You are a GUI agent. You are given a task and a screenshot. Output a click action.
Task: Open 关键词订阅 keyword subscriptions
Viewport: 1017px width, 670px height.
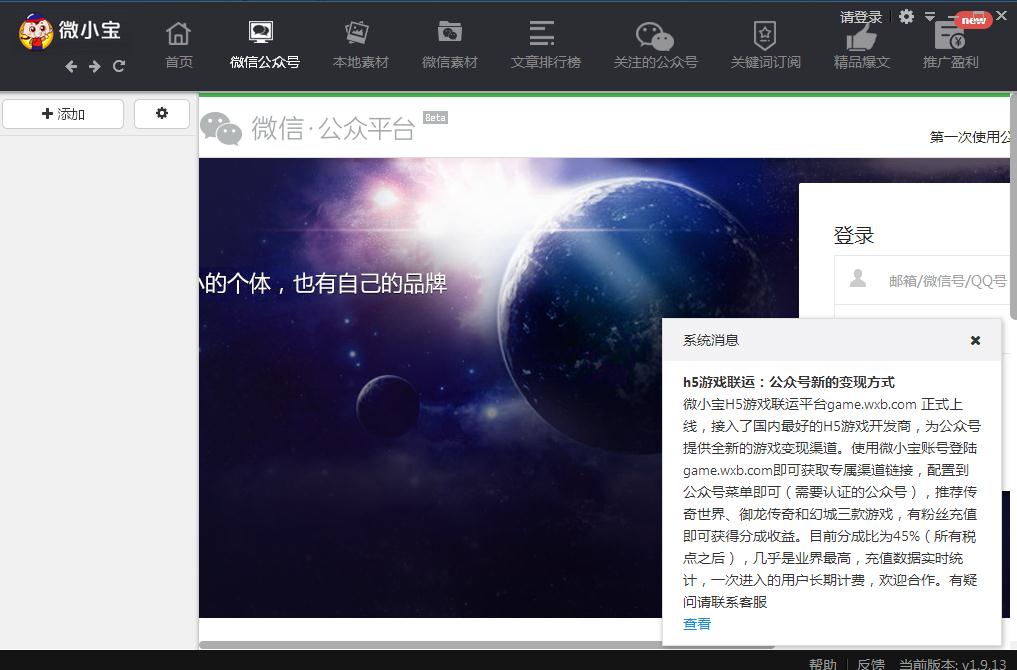point(765,45)
